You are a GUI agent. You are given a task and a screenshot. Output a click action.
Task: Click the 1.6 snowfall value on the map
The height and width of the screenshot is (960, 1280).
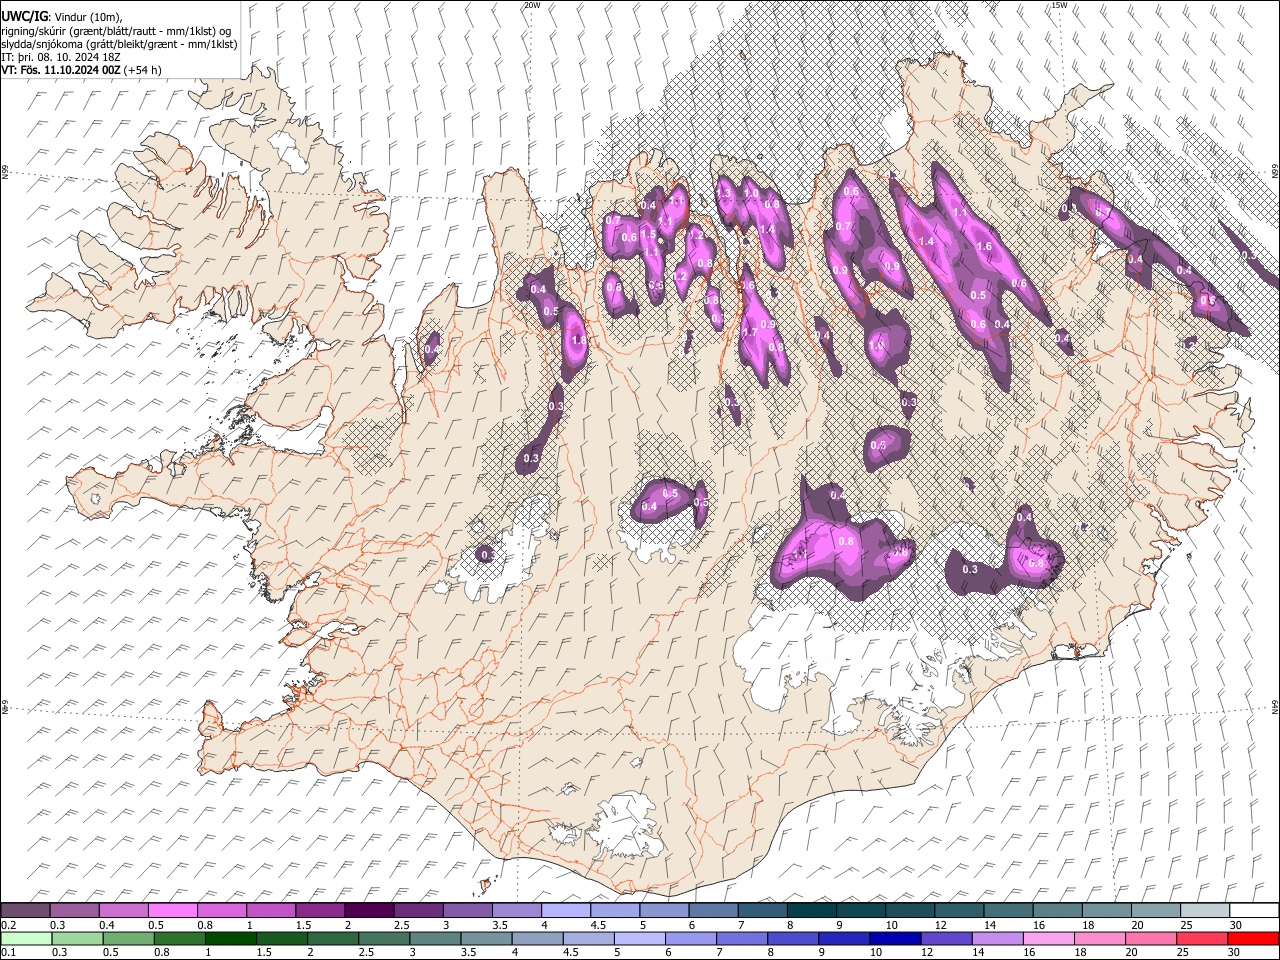click(x=983, y=246)
